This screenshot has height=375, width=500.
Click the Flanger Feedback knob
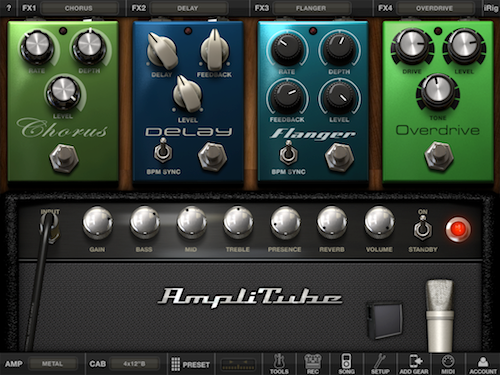[287, 97]
